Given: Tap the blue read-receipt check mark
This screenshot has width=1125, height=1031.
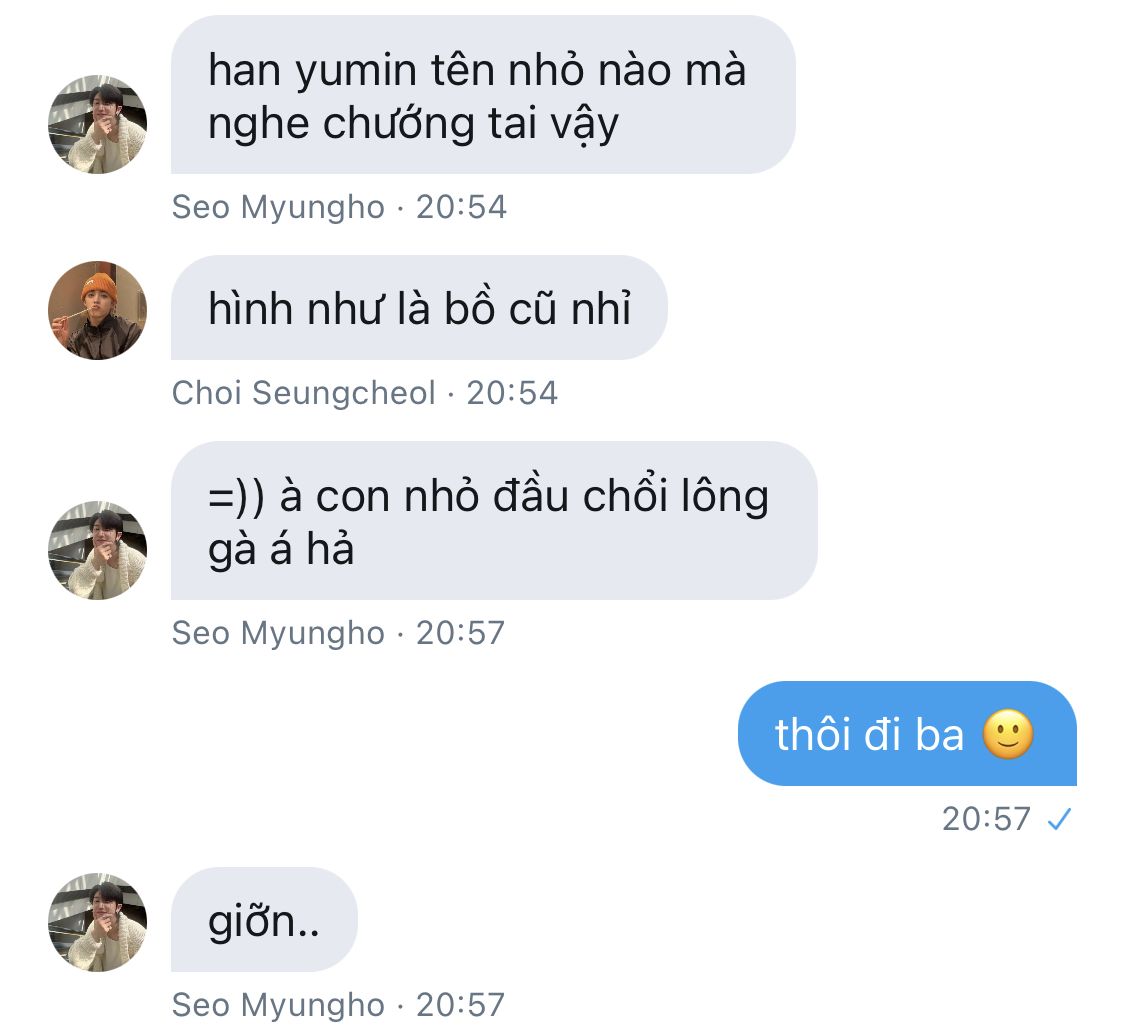Looking at the screenshot, I should pyautogui.click(x=1058, y=820).
